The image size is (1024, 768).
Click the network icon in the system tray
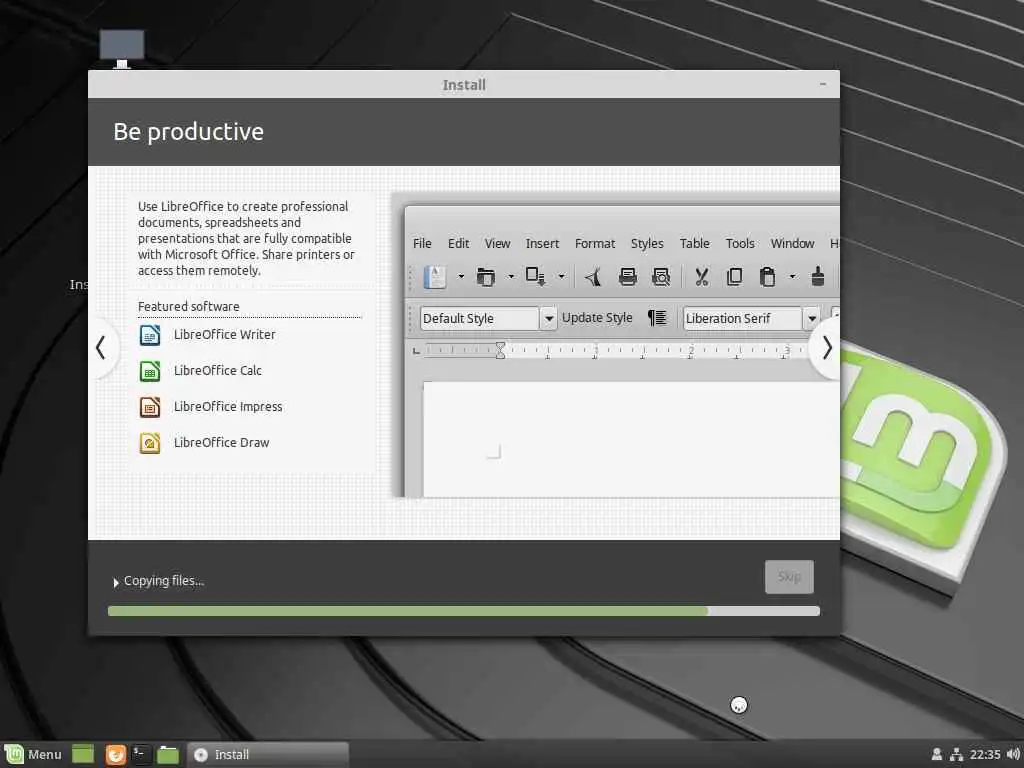click(x=957, y=754)
